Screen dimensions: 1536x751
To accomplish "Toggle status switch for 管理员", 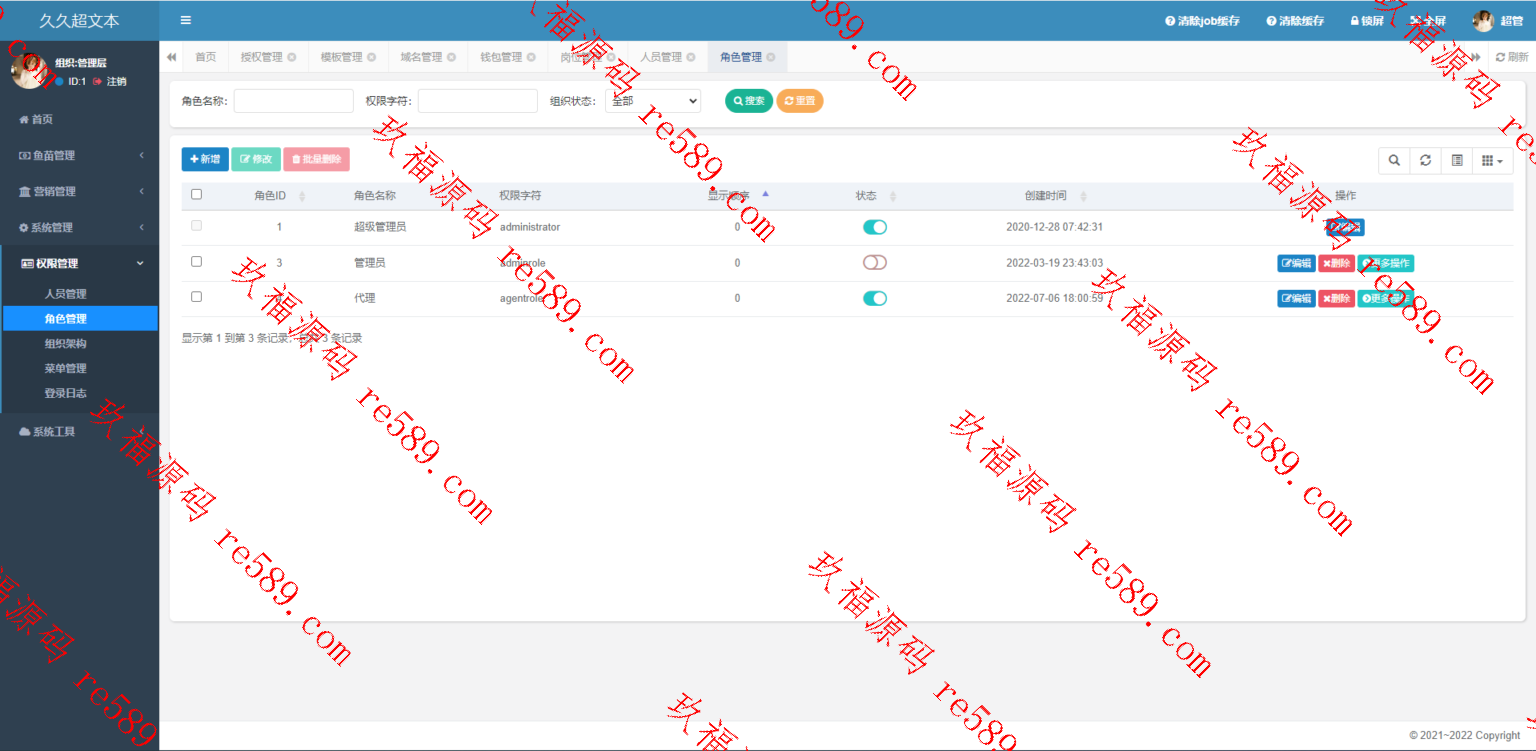I will 875,263.
